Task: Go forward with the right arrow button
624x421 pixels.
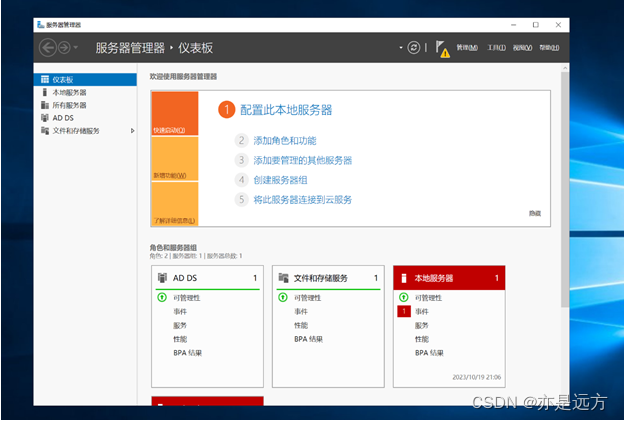Action: (x=64, y=48)
